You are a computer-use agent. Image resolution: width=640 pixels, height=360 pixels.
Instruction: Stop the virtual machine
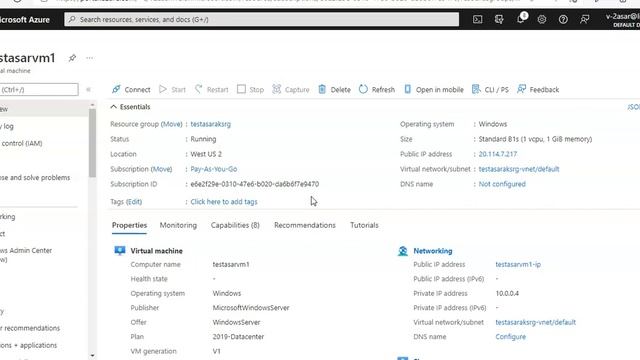(250, 89)
